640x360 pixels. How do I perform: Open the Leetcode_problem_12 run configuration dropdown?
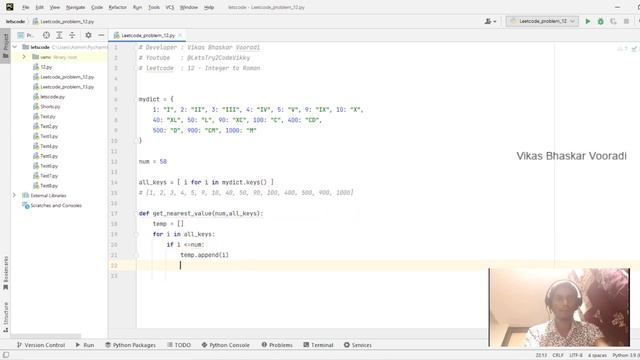tap(542, 21)
